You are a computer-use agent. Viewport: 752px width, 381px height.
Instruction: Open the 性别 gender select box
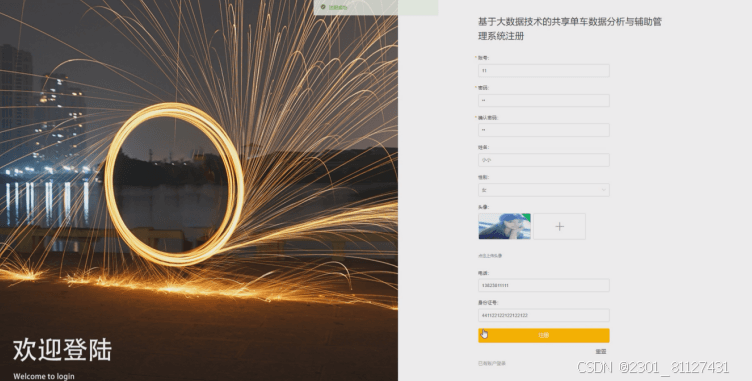pos(543,190)
